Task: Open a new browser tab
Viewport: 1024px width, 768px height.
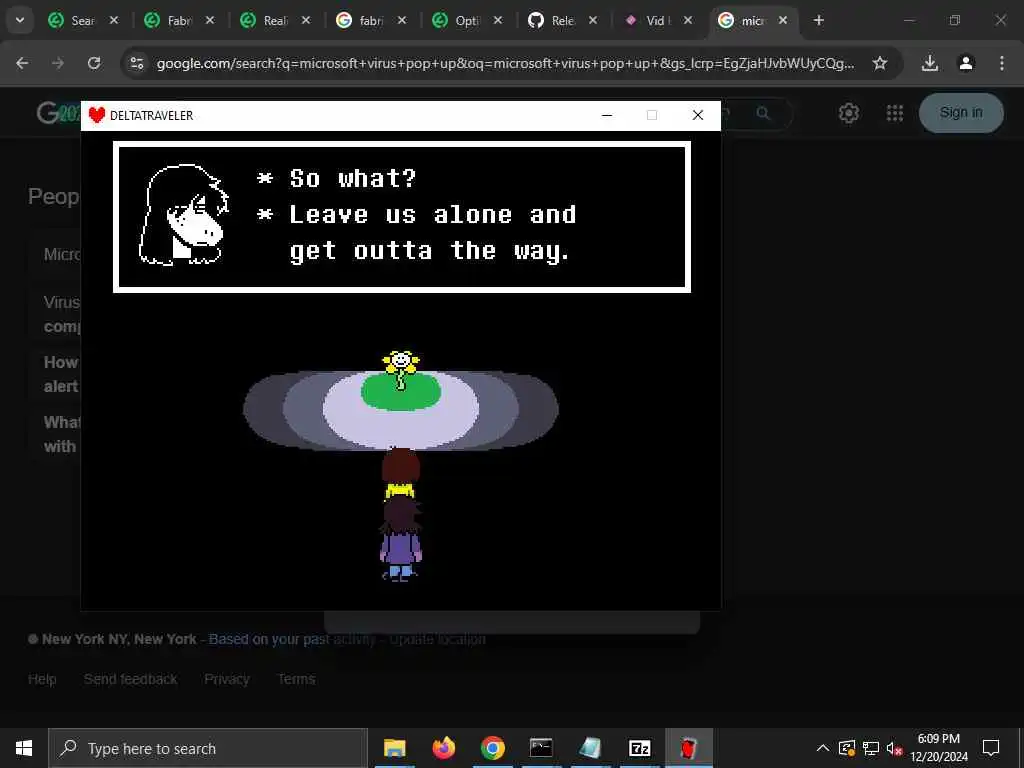Action: (x=818, y=20)
